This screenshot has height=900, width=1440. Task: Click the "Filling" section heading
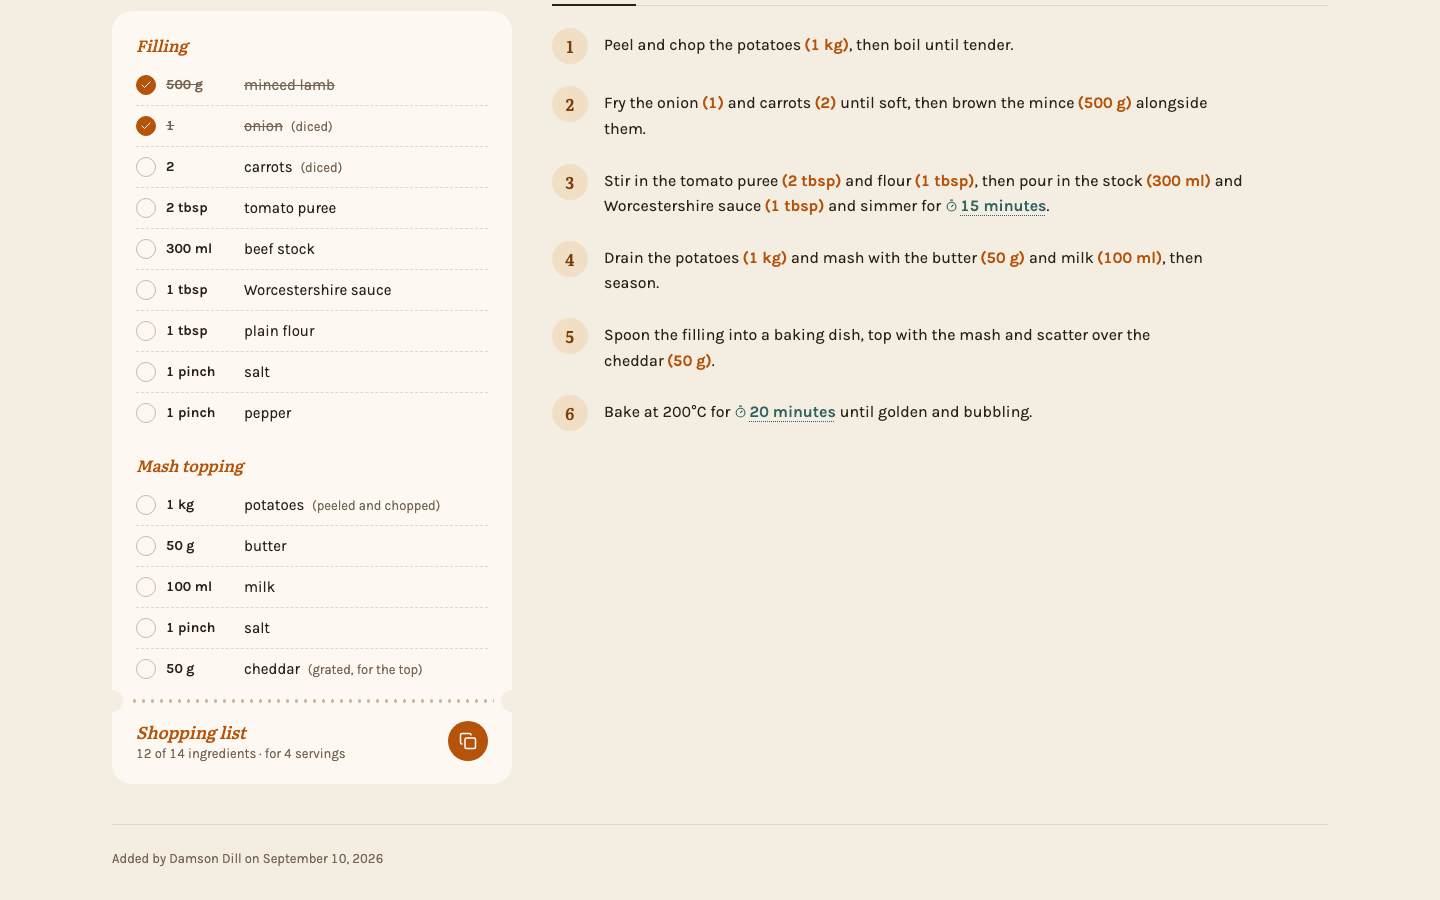click(162, 47)
